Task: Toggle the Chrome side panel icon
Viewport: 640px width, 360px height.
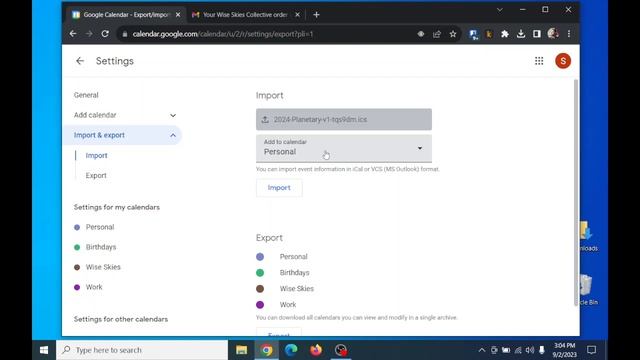Action: point(537,34)
